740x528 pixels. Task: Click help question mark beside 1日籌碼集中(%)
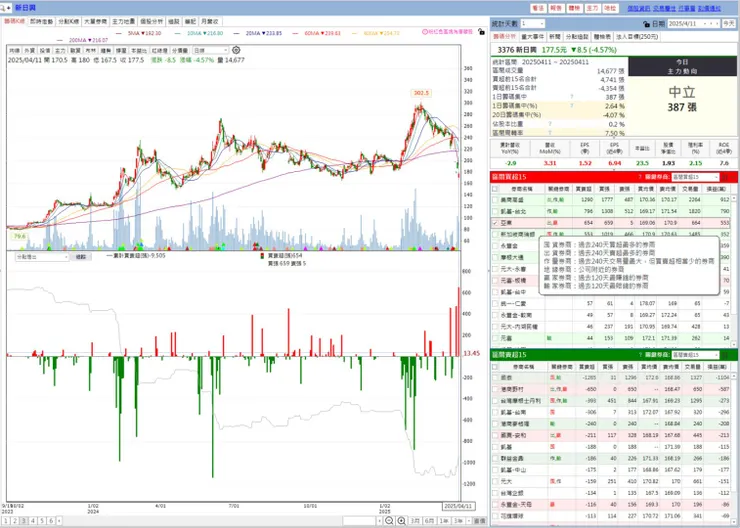[x=572, y=106]
